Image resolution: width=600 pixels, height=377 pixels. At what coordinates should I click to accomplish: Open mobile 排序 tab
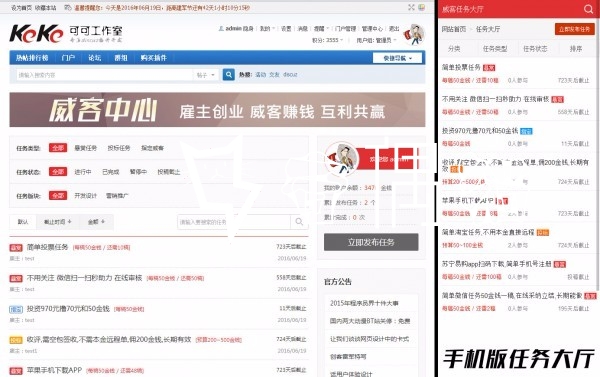point(576,49)
